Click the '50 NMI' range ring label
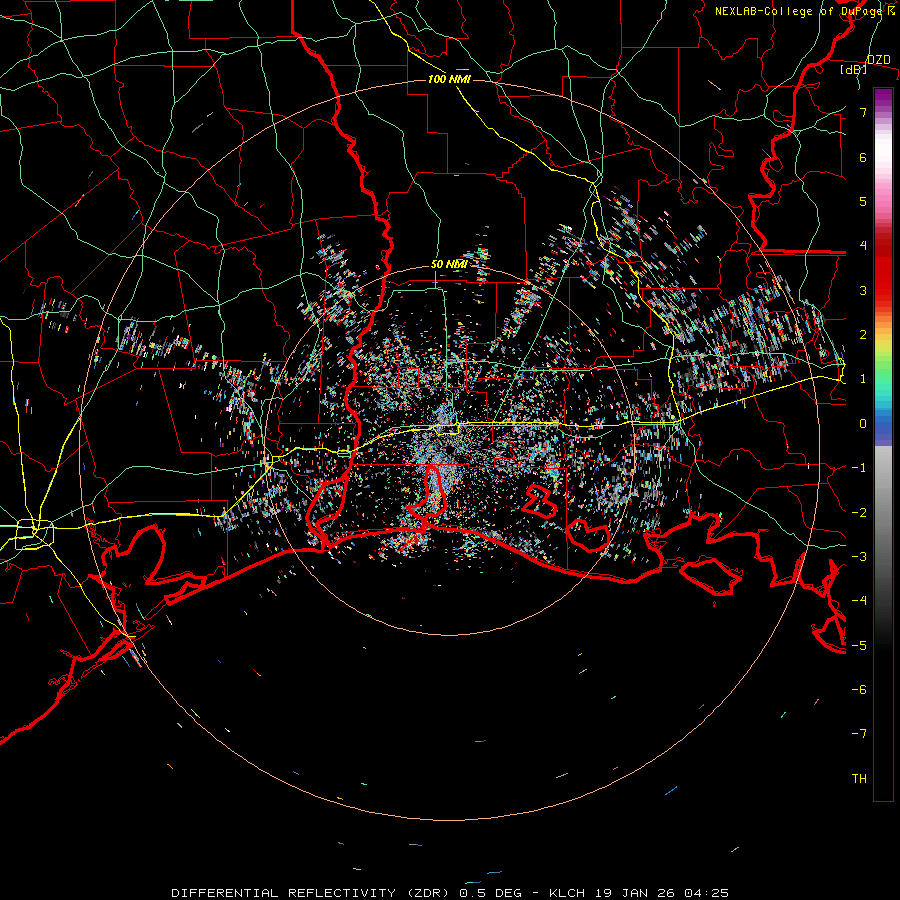The width and height of the screenshot is (900, 900). pos(449,264)
